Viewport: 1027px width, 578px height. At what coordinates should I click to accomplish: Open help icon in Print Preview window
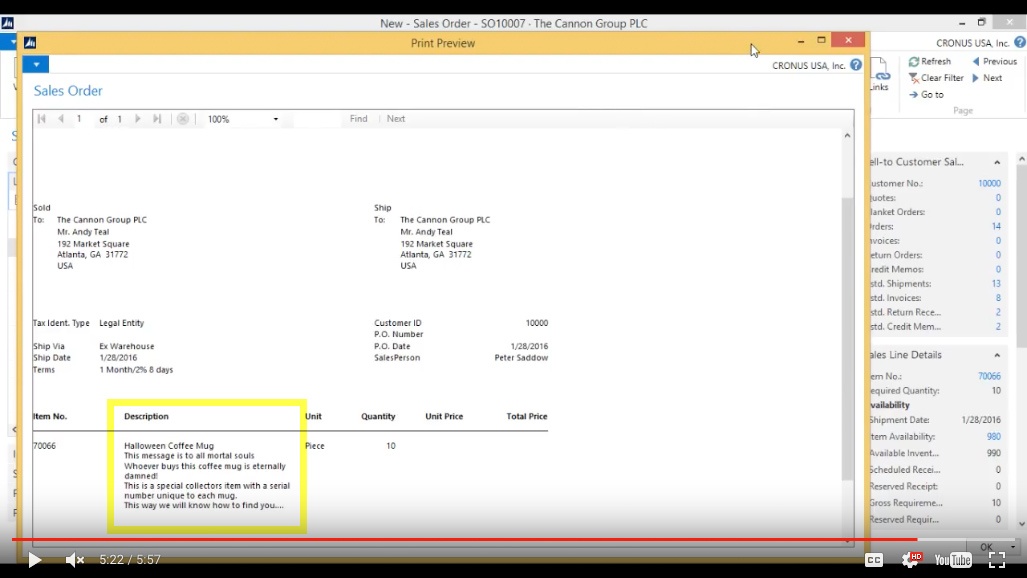click(x=856, y=65)
